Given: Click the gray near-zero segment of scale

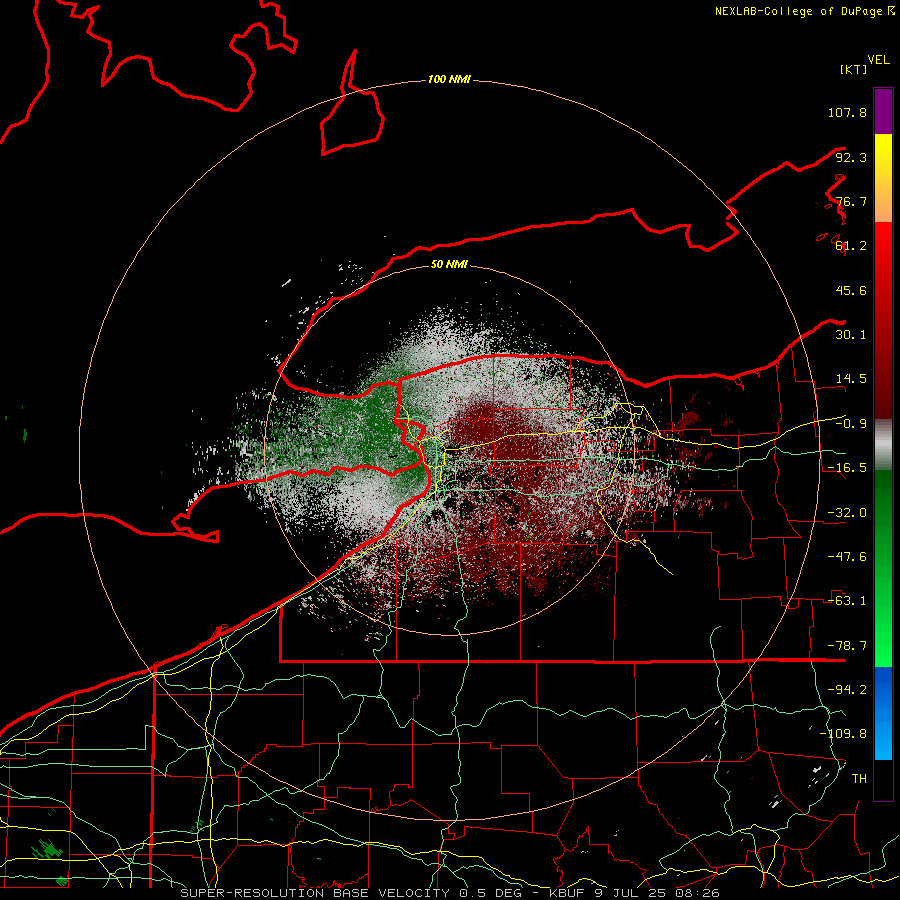Looking at the screenshot, I should 883,445.
